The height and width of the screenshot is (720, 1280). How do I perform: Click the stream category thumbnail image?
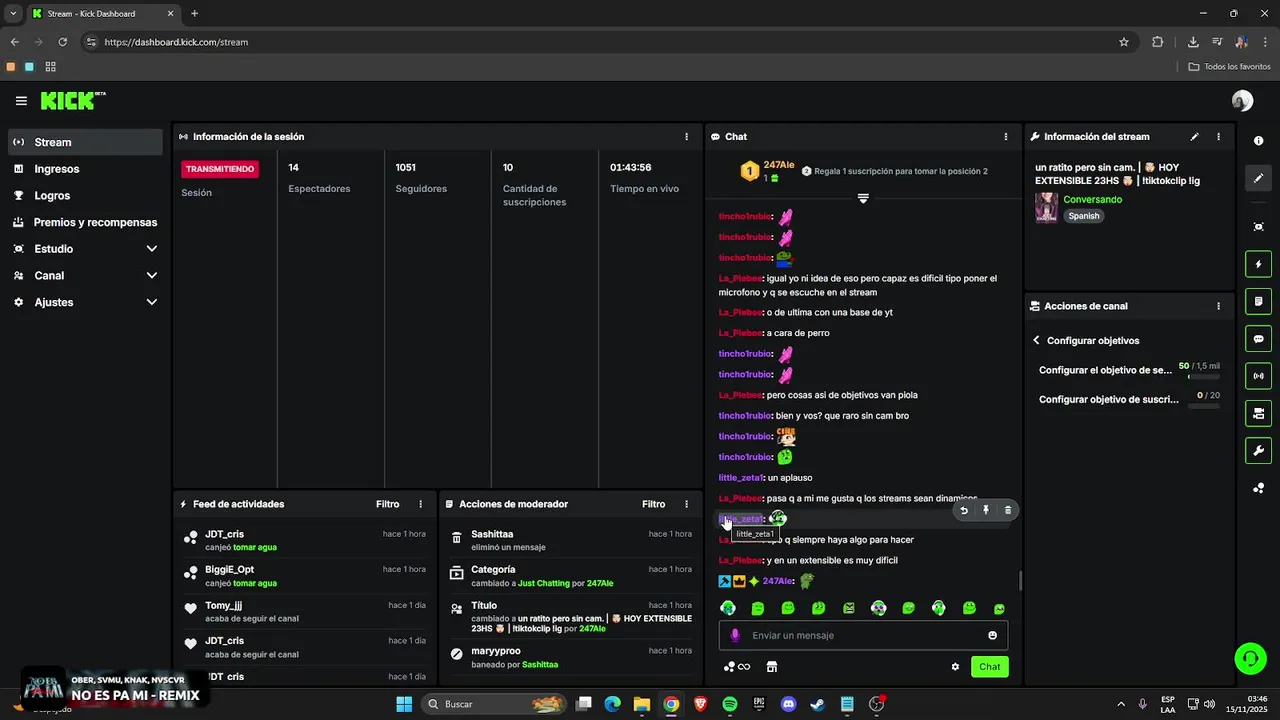1046,208
